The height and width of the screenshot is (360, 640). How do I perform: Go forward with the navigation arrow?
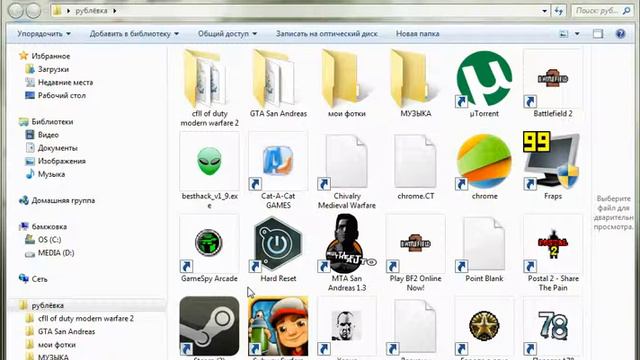point(33,11)
